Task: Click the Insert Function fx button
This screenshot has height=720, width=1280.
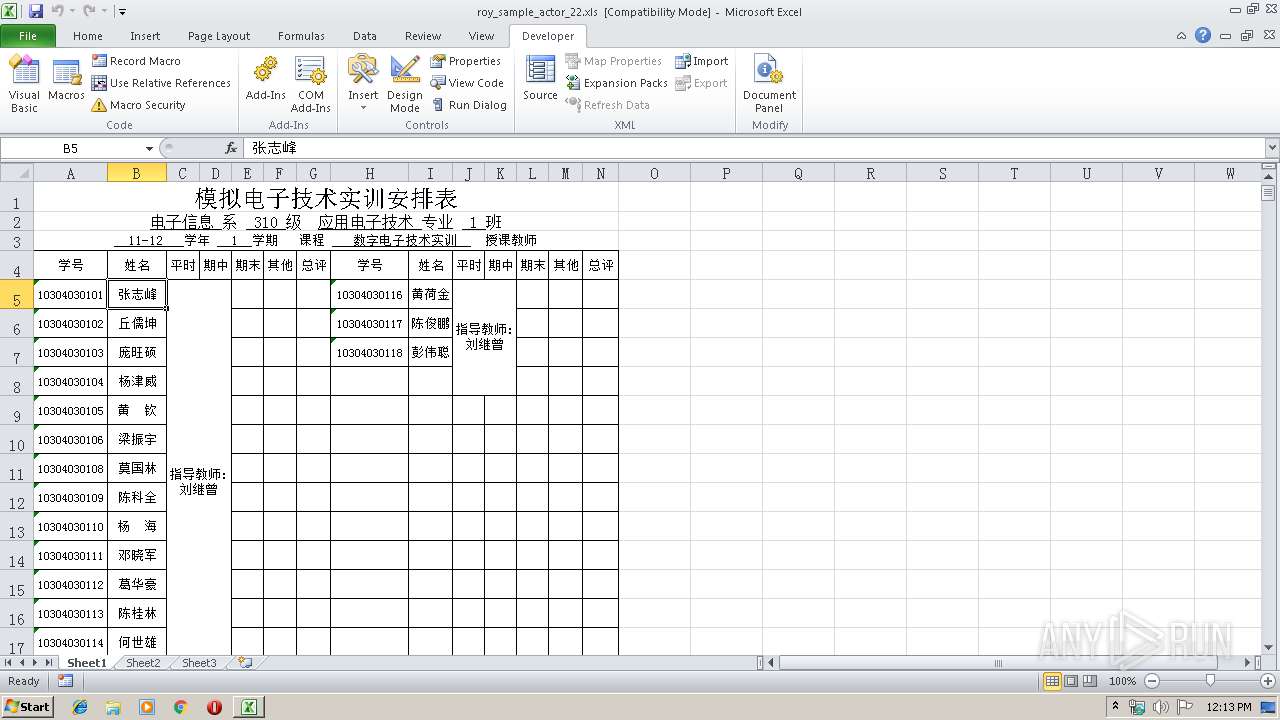Action: [231, 148]
